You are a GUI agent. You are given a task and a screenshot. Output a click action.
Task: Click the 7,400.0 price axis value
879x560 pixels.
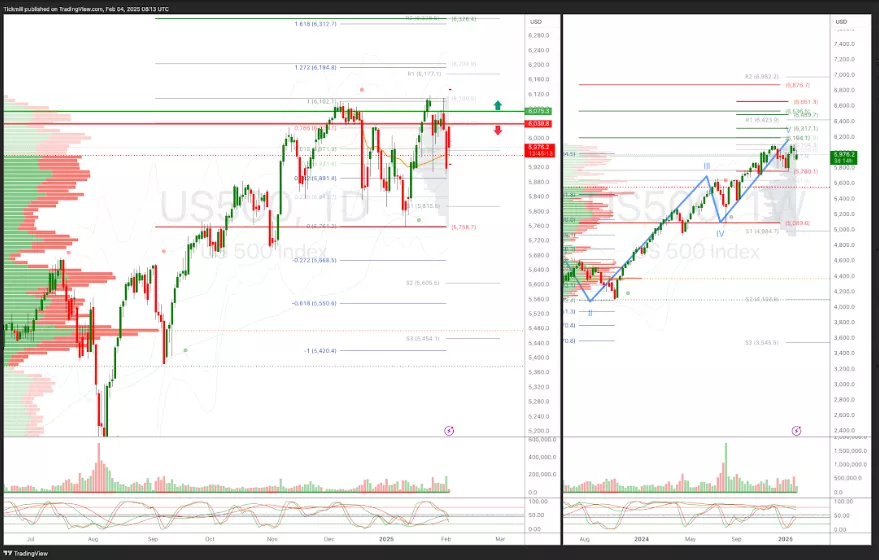pos(844,44)
